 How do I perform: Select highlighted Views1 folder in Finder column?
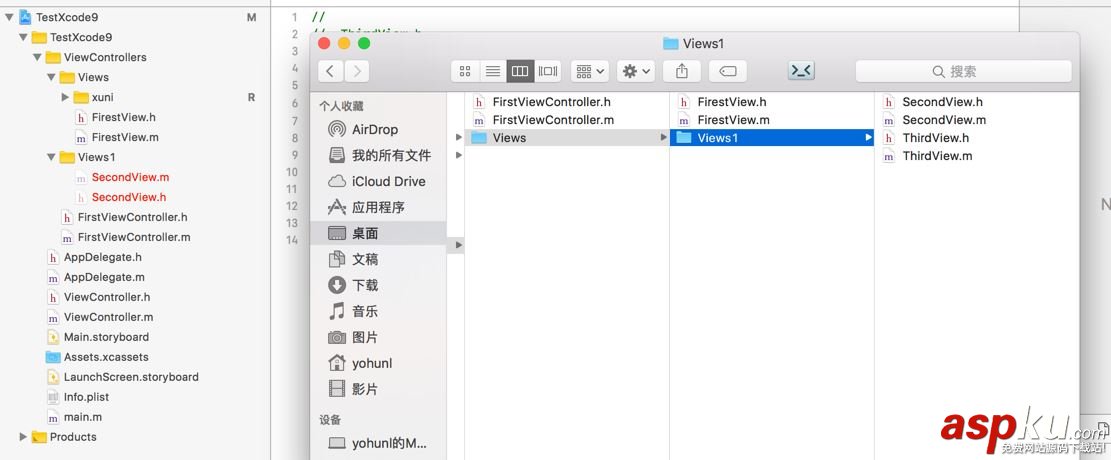(x=772, y=138)
